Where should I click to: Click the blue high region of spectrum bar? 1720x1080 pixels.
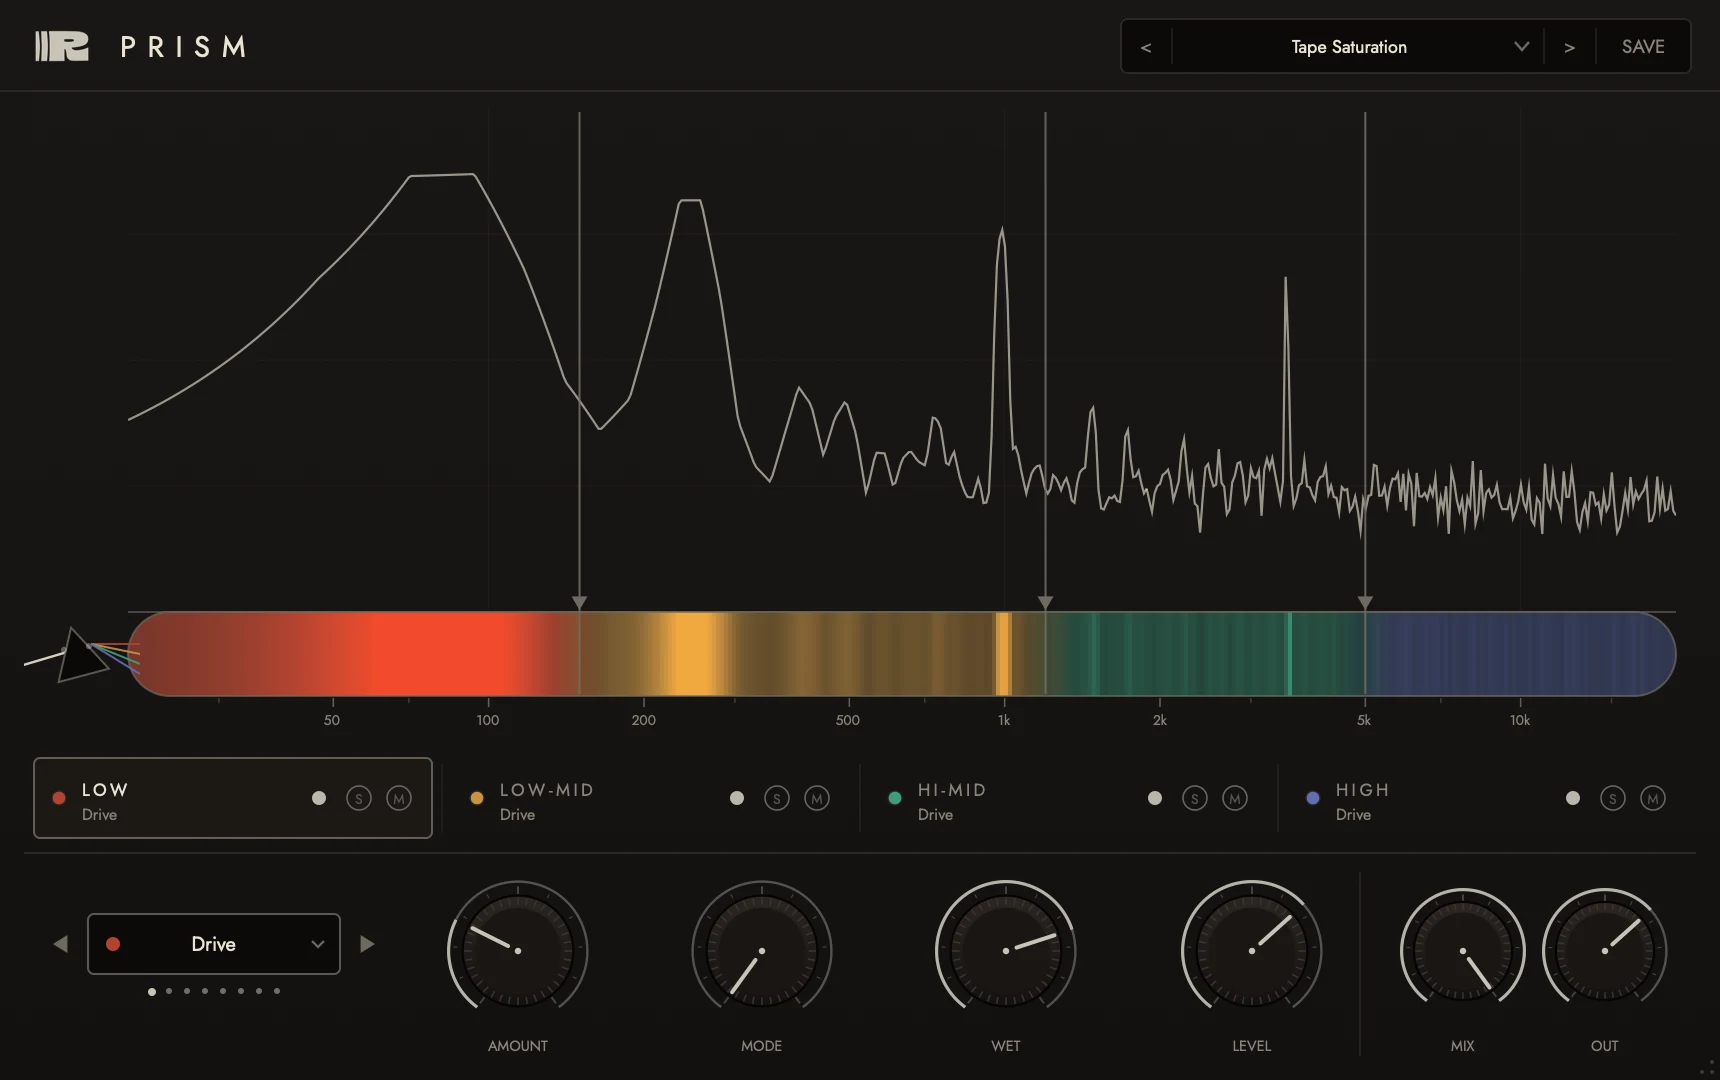[1520, 654]
